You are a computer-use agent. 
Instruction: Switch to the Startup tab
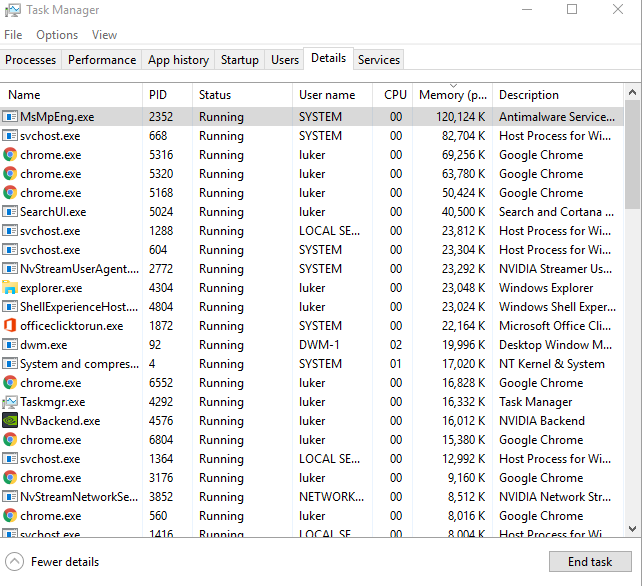[x=240, y=60]
